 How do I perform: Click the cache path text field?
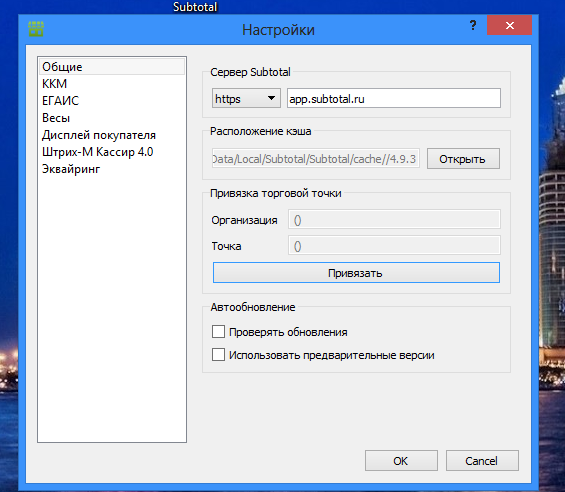[316, 159]
